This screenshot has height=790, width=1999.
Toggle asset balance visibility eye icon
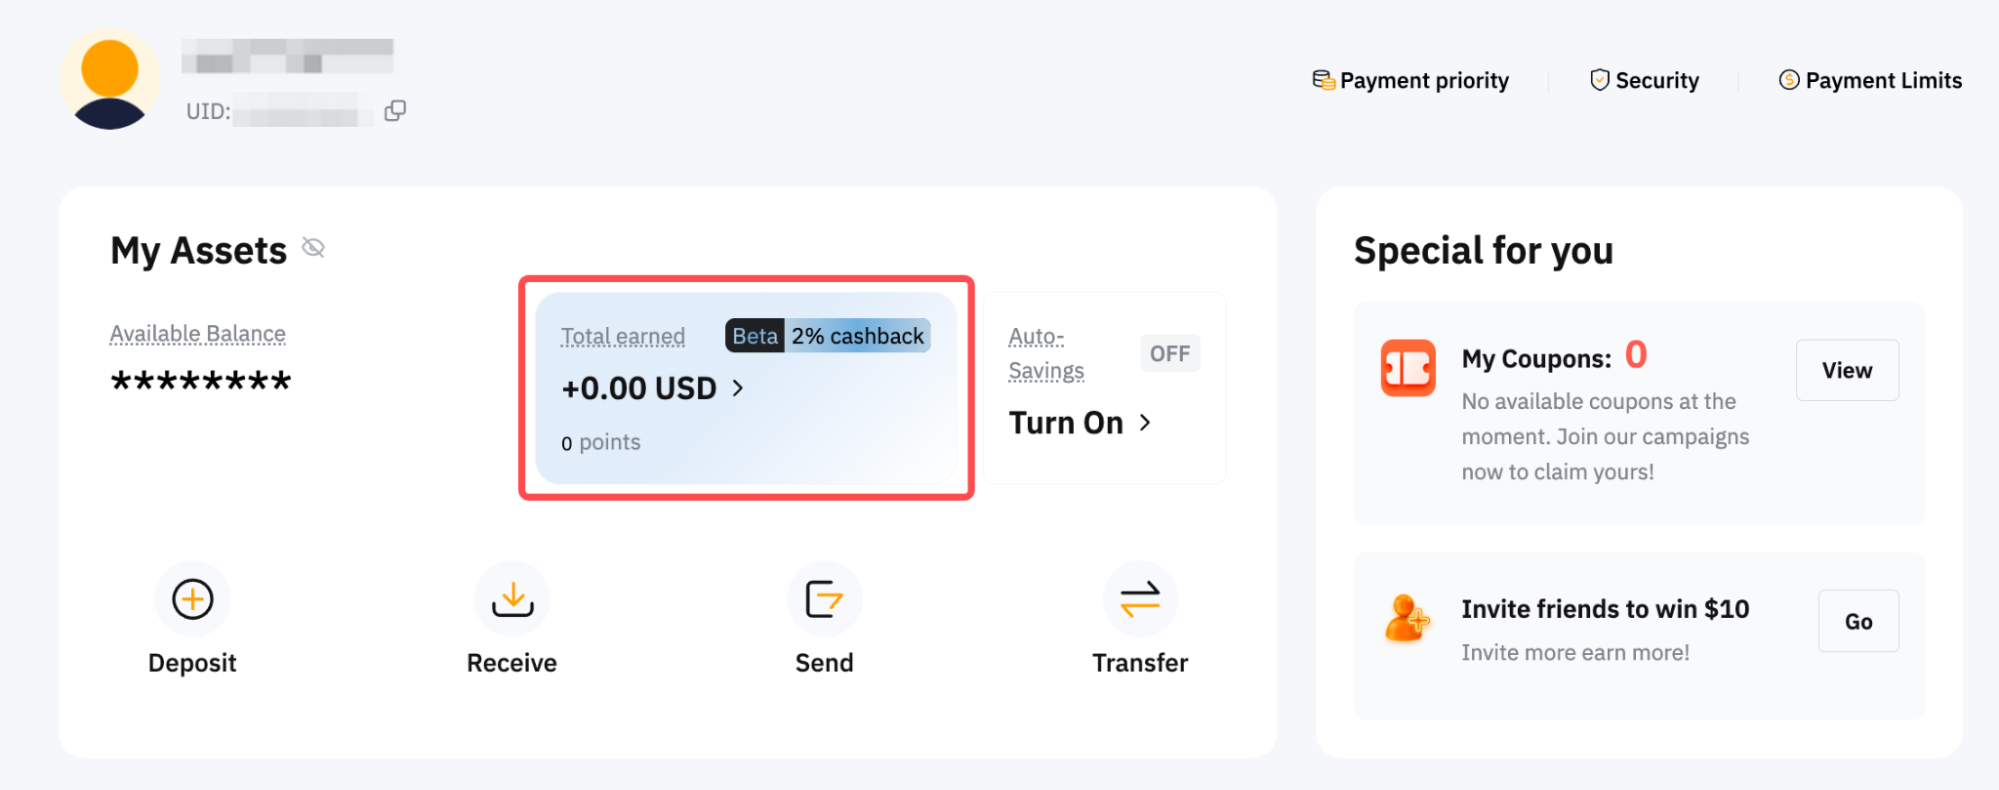pyautogui.click(x=313, y=248)
